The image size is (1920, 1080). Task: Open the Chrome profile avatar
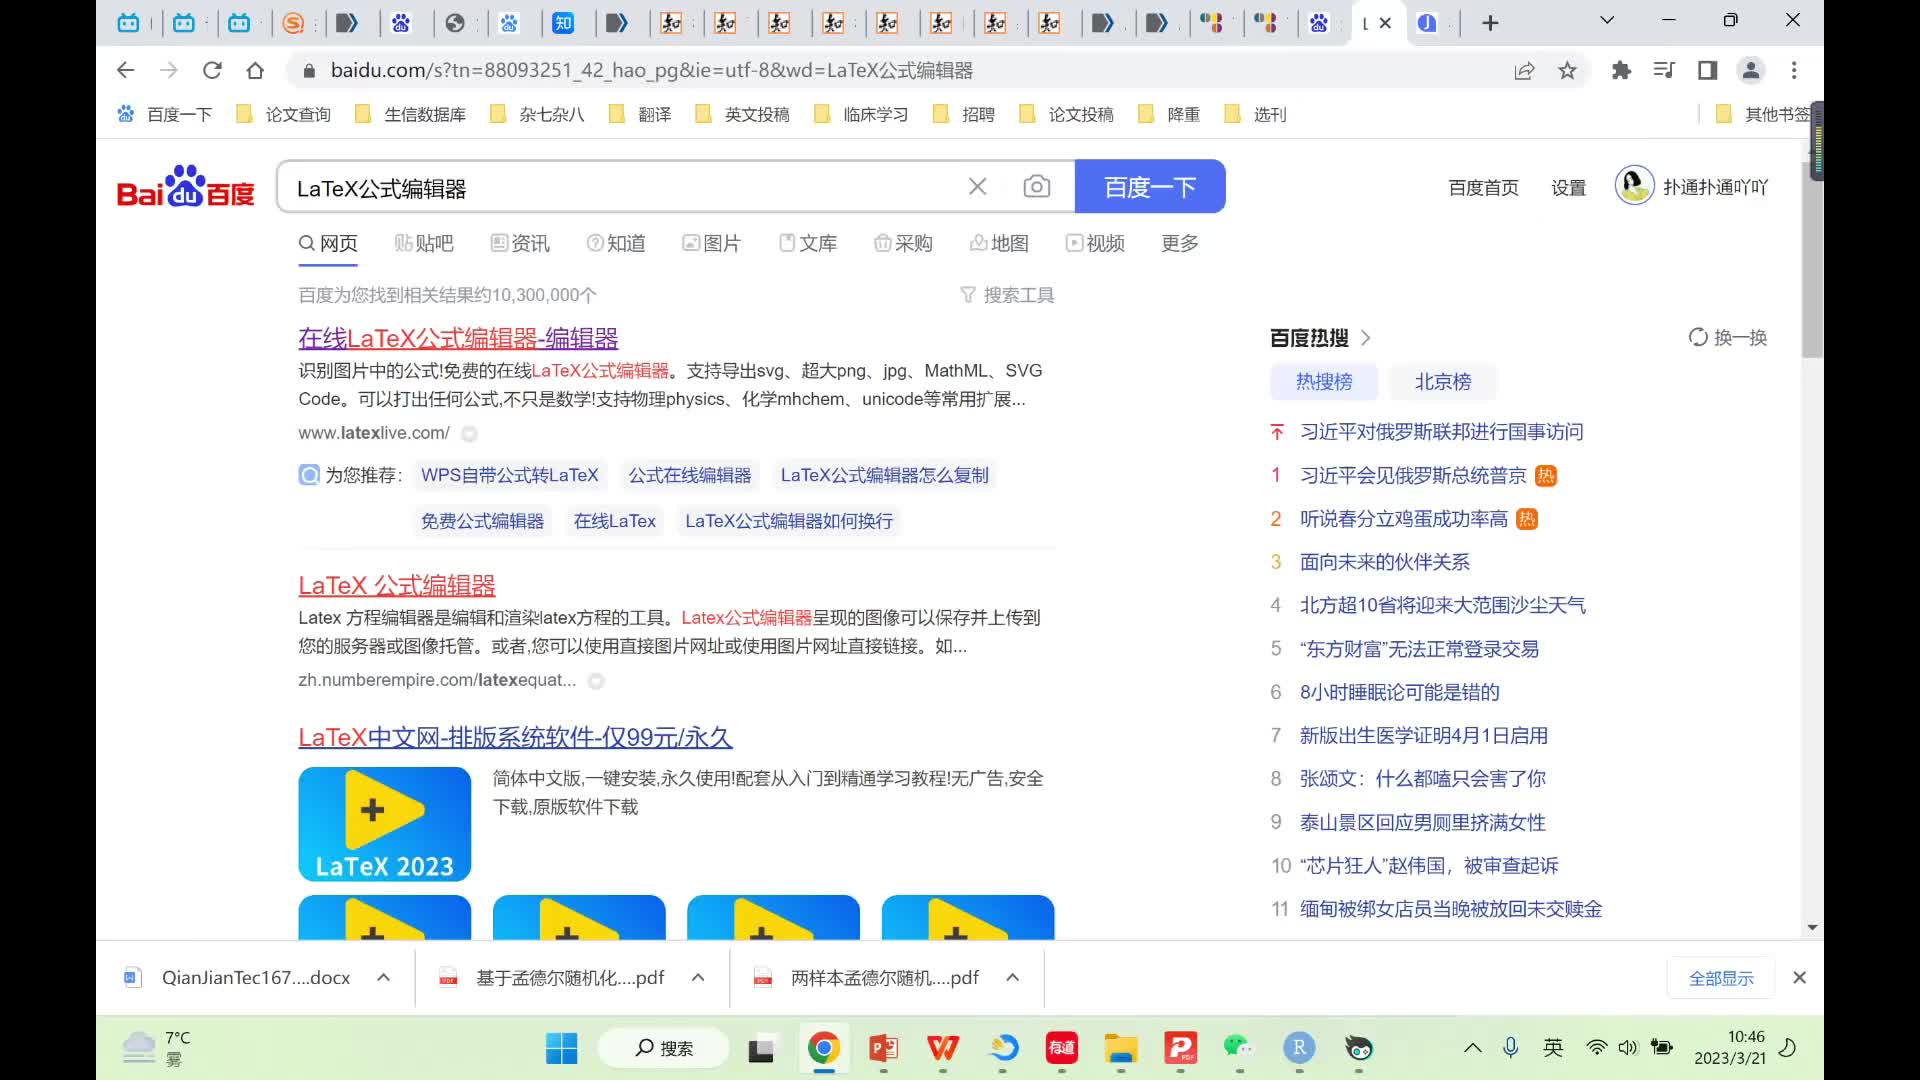(x=1751, y=70)
